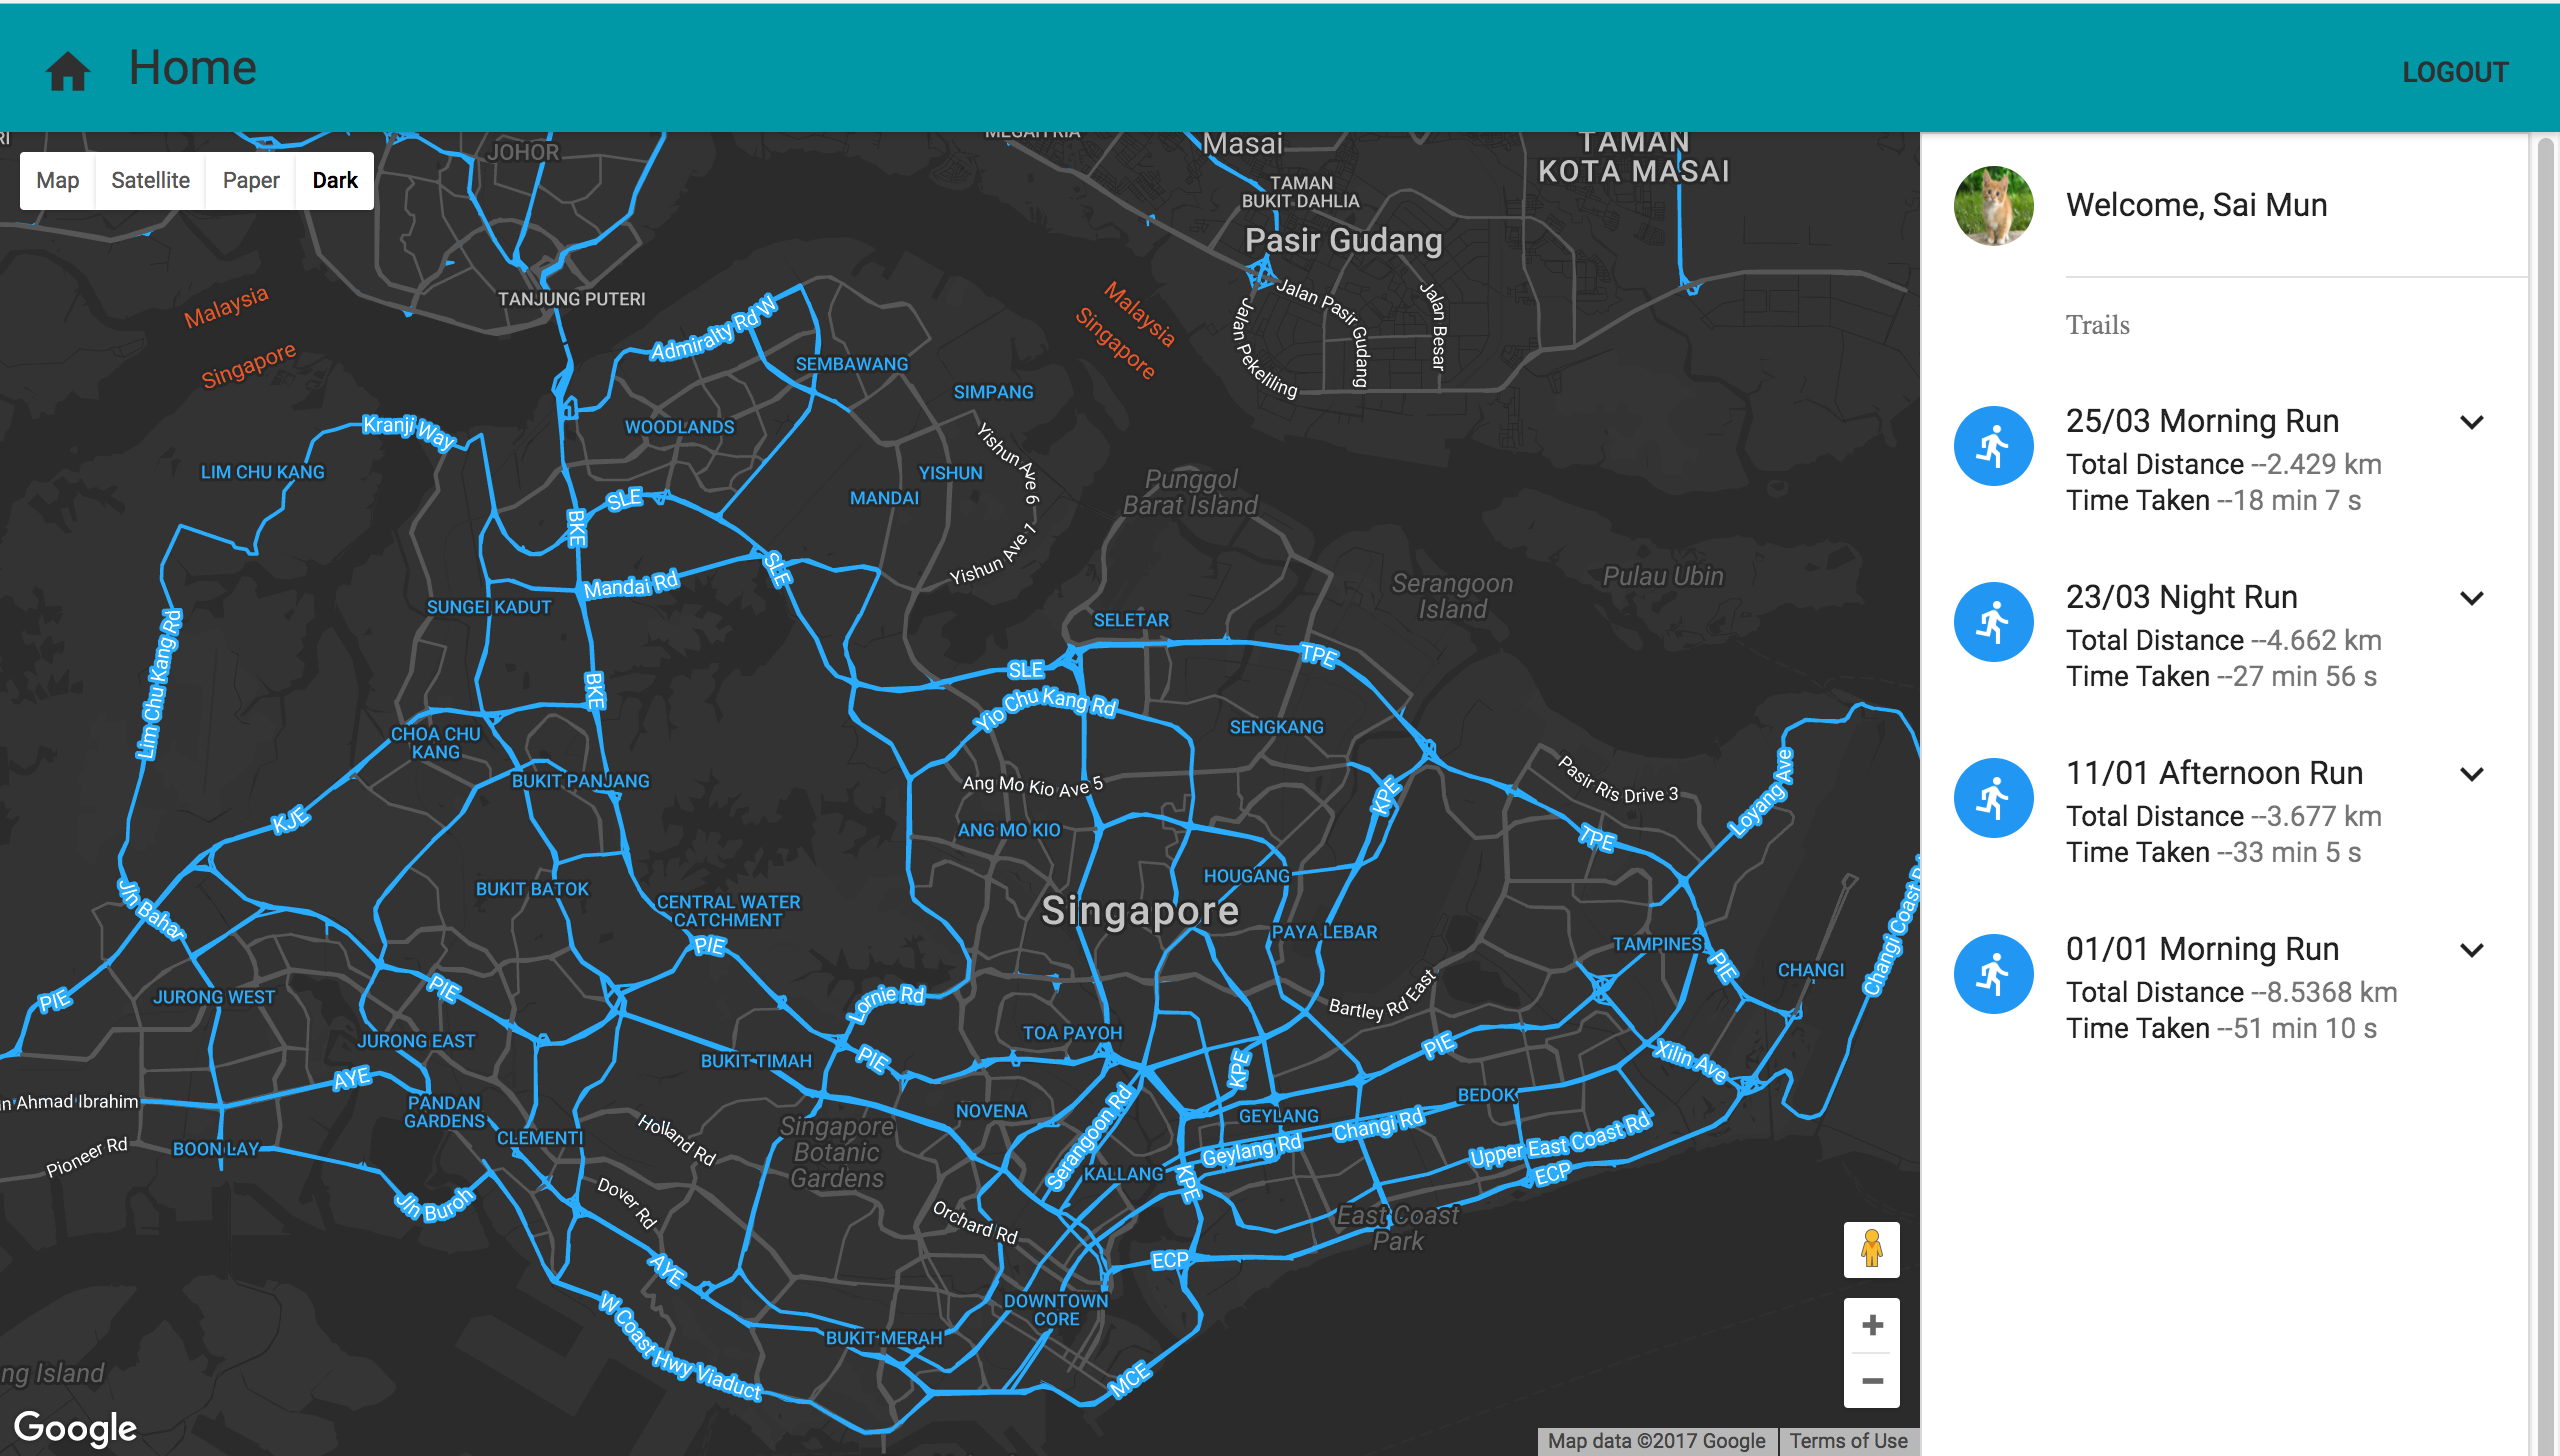Click the Google logo on the map
The height and width of the screenshot is (1456, 2560).
coord(76,1428)
